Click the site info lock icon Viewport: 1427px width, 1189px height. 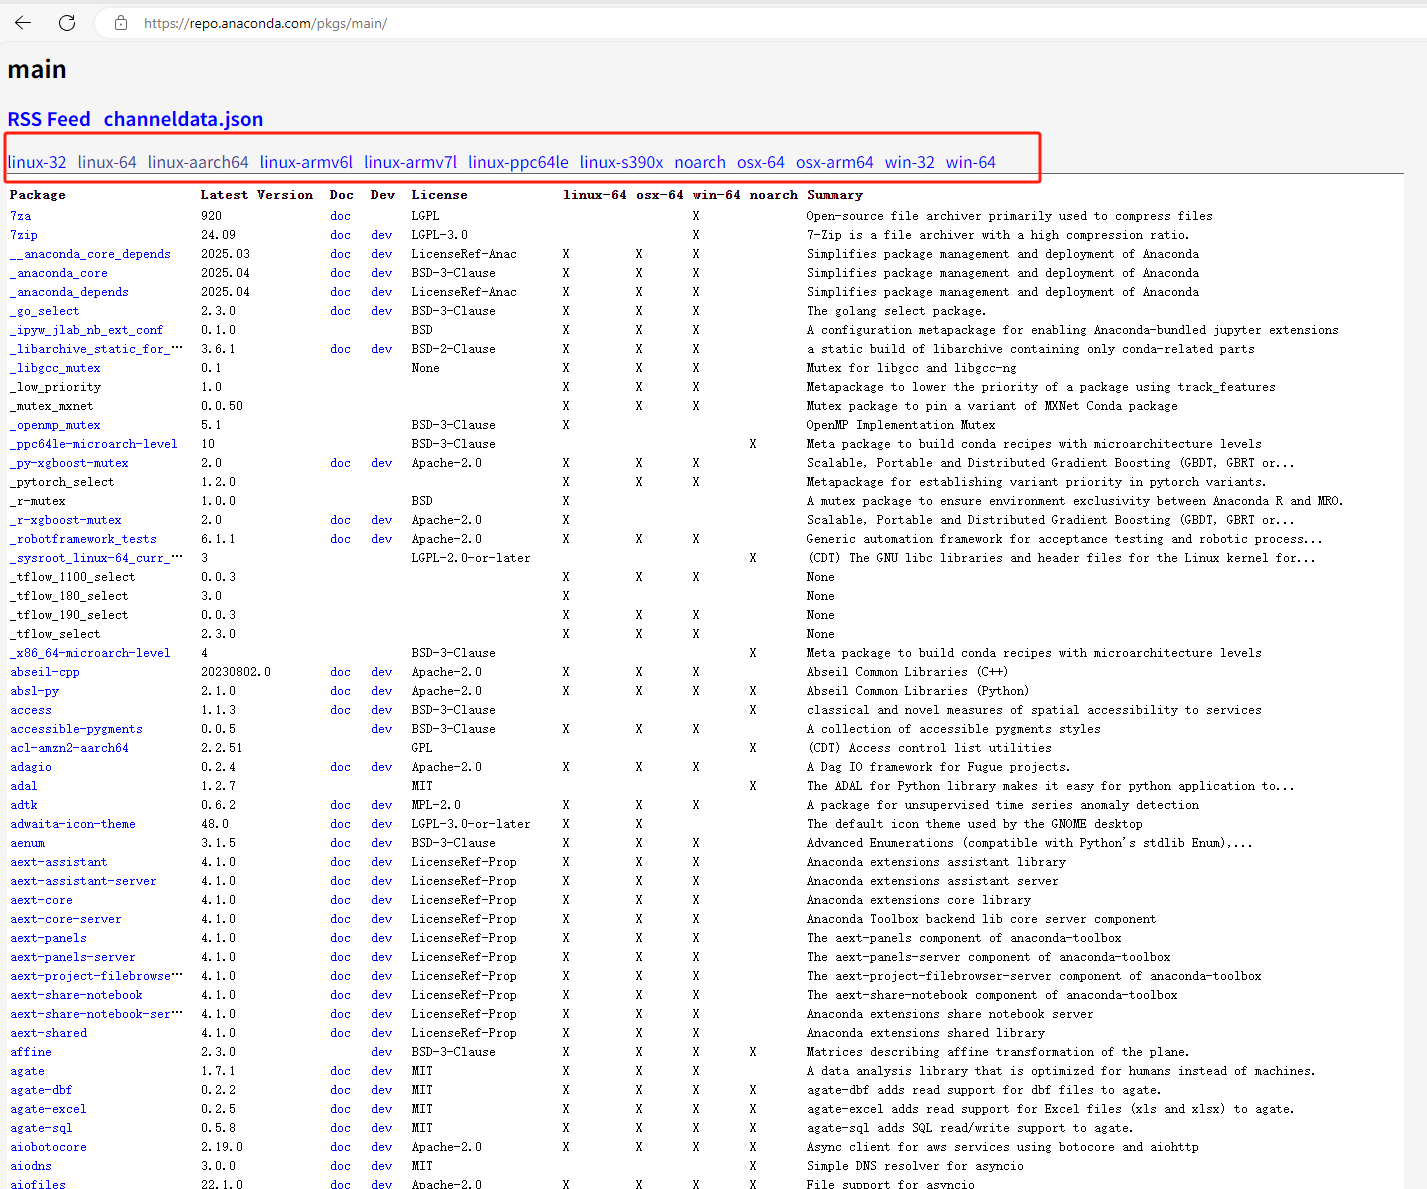coord(121,22)
